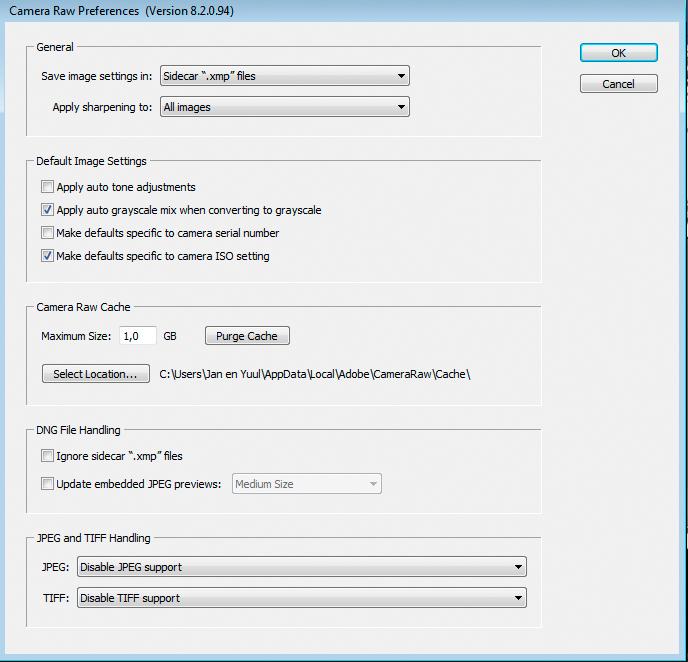Image resolution: width=688 pixels, height=662 pixels.
Task: Click the Maximum Size cache field
Action: pyautogui.click(x=138, y=336)
